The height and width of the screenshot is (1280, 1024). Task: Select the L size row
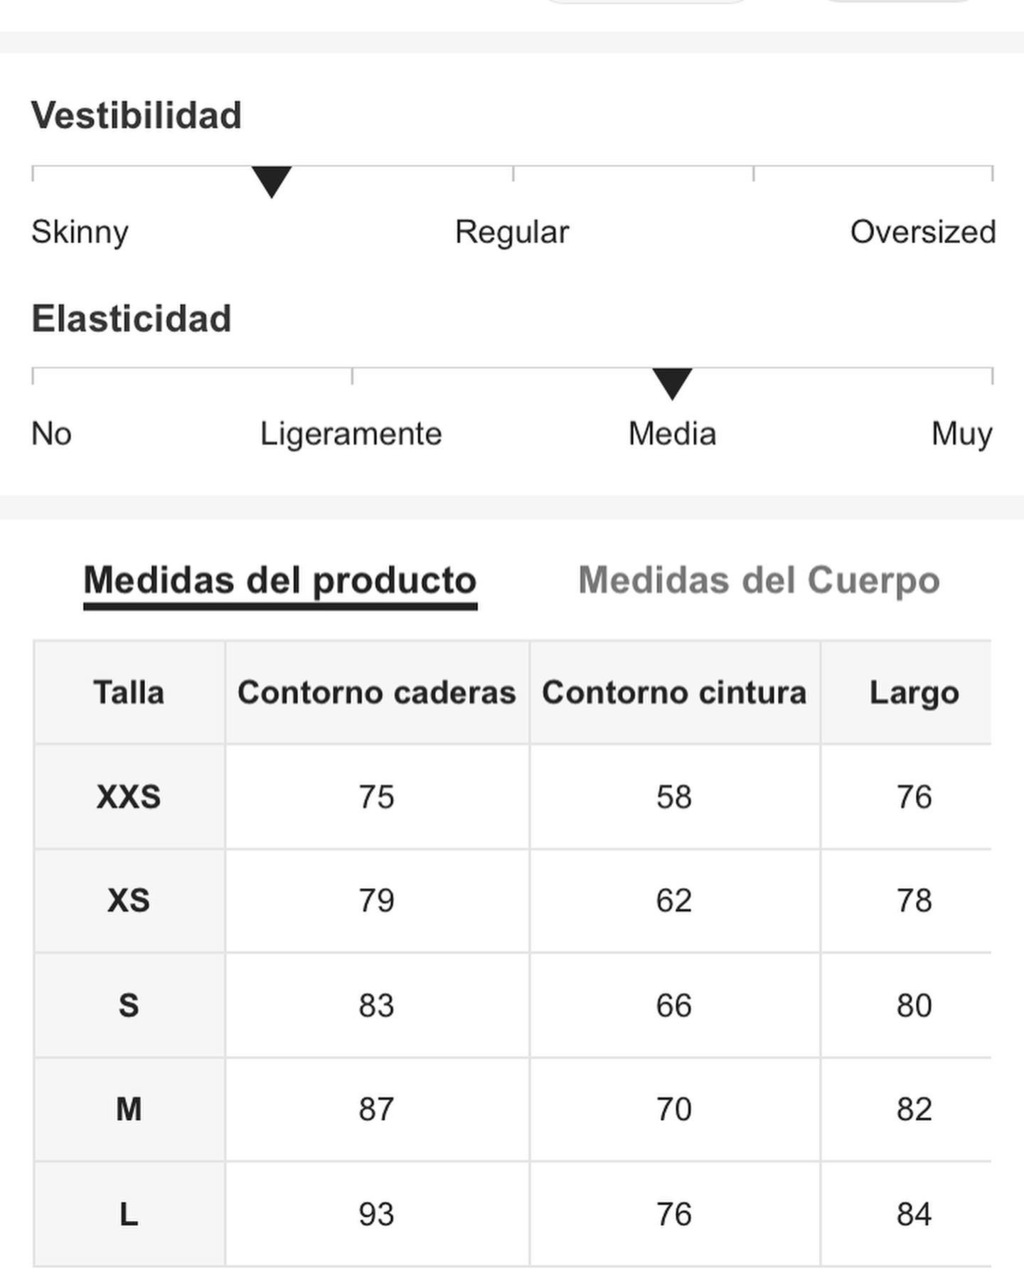(x=512, y=1214)
